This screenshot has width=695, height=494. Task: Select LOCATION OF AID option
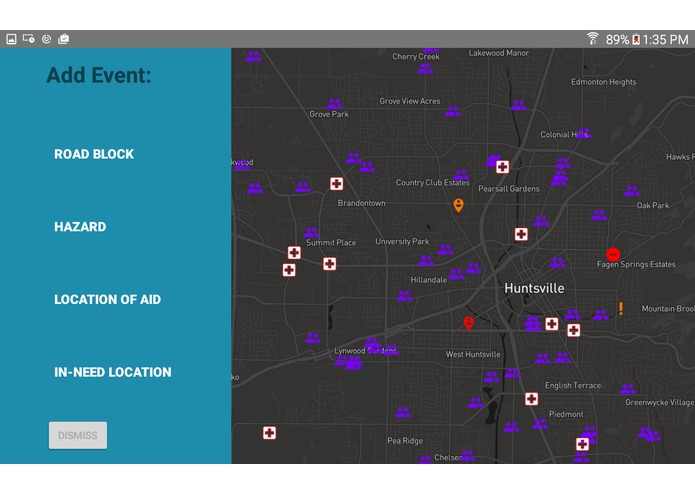click(x=107, y=300)
